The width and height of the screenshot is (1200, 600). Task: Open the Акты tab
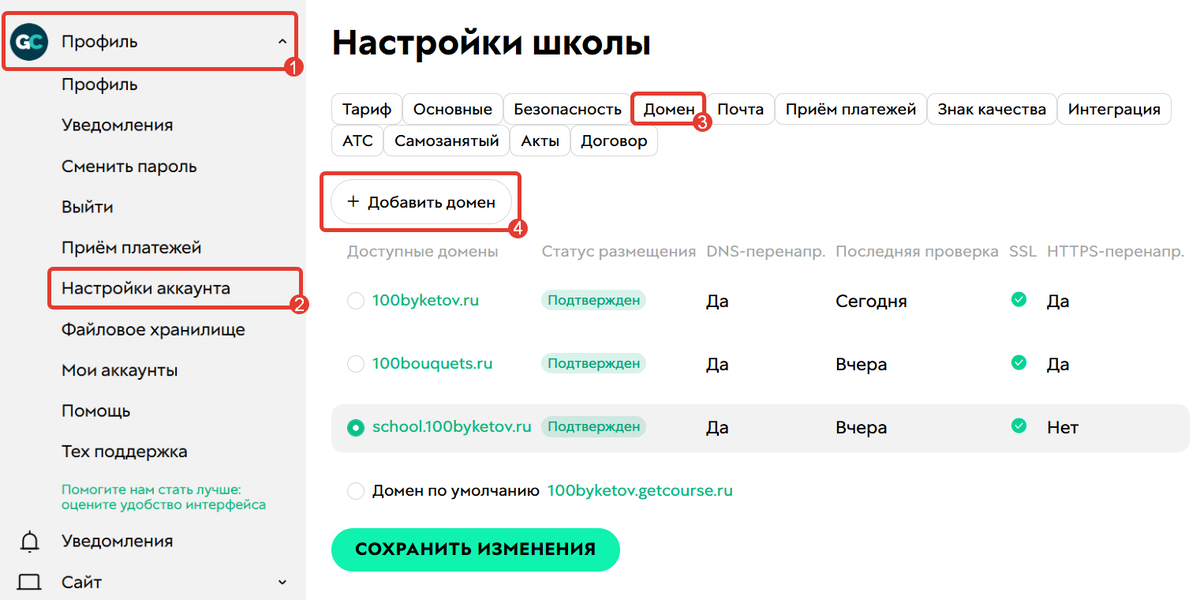pos(540,141)
